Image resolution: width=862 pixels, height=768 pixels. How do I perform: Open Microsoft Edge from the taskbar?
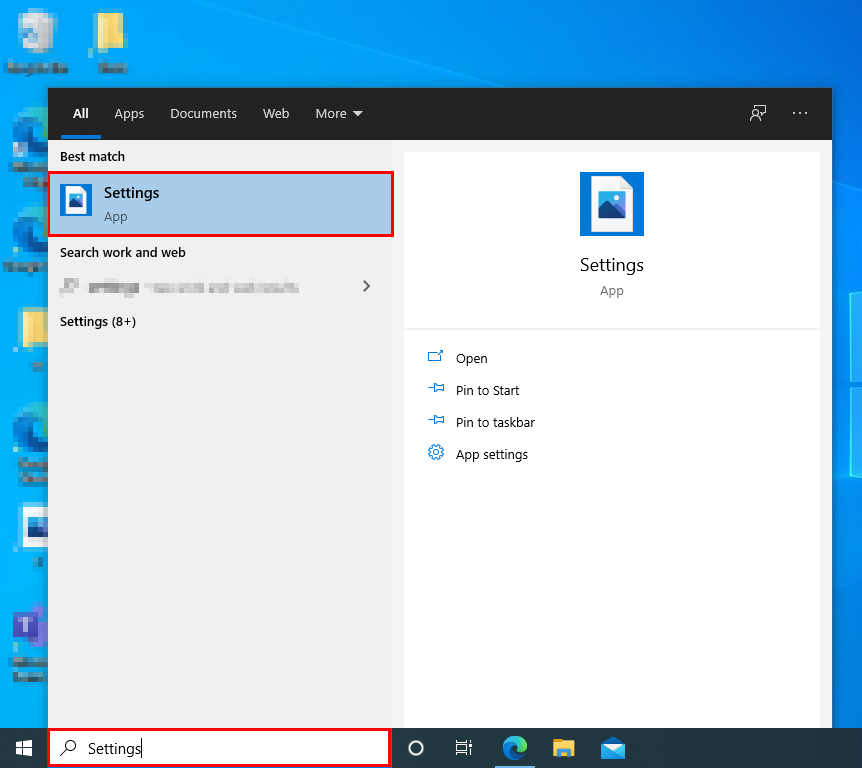tap(515, 748)
